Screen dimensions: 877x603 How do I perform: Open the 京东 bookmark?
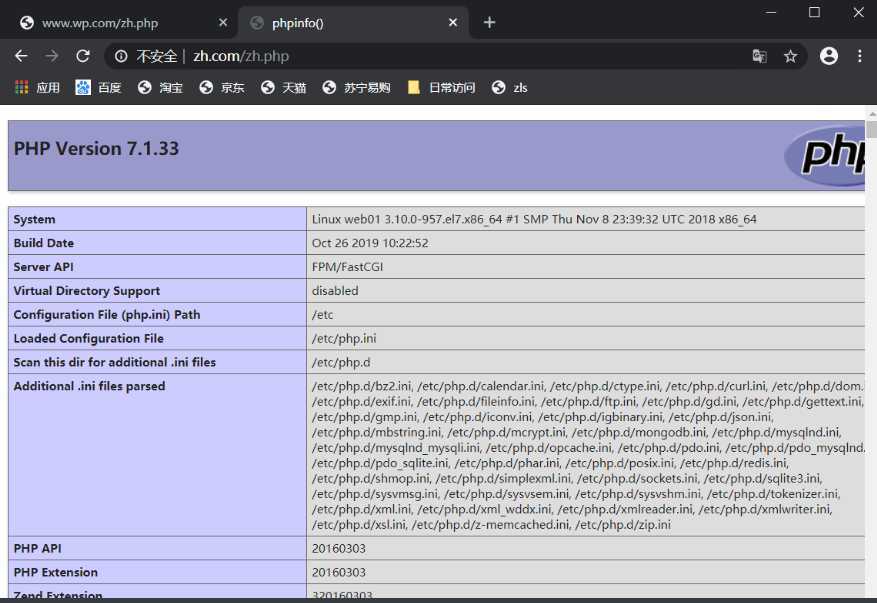(221, 87)
